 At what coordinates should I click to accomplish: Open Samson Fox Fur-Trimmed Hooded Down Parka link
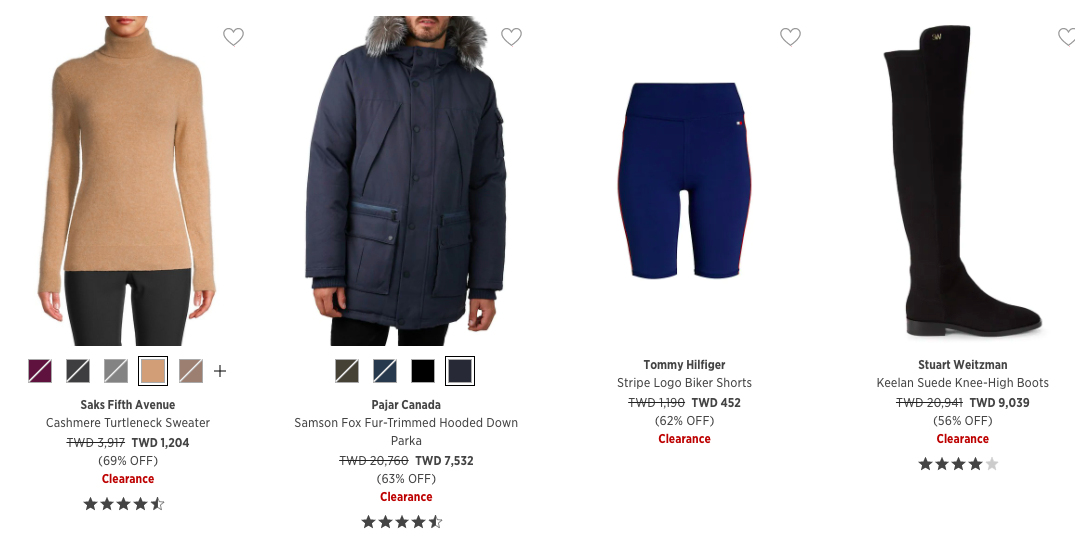pos(406,432)
